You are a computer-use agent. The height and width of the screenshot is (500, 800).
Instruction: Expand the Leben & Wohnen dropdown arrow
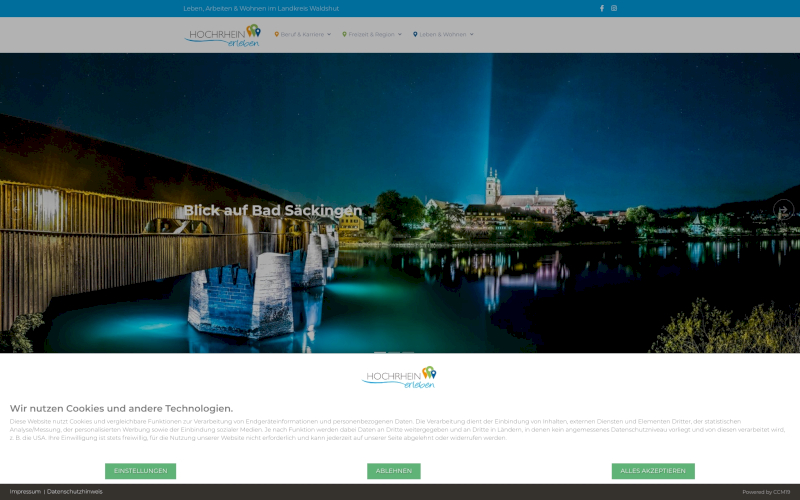click(472, 34)
